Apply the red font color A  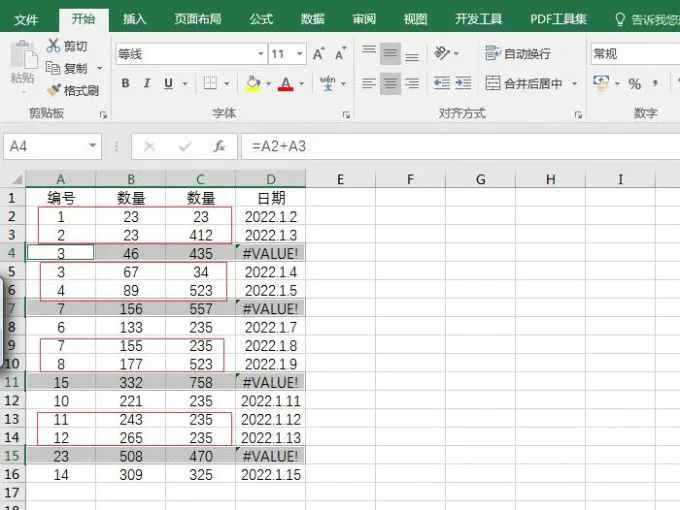coord(286,83)
